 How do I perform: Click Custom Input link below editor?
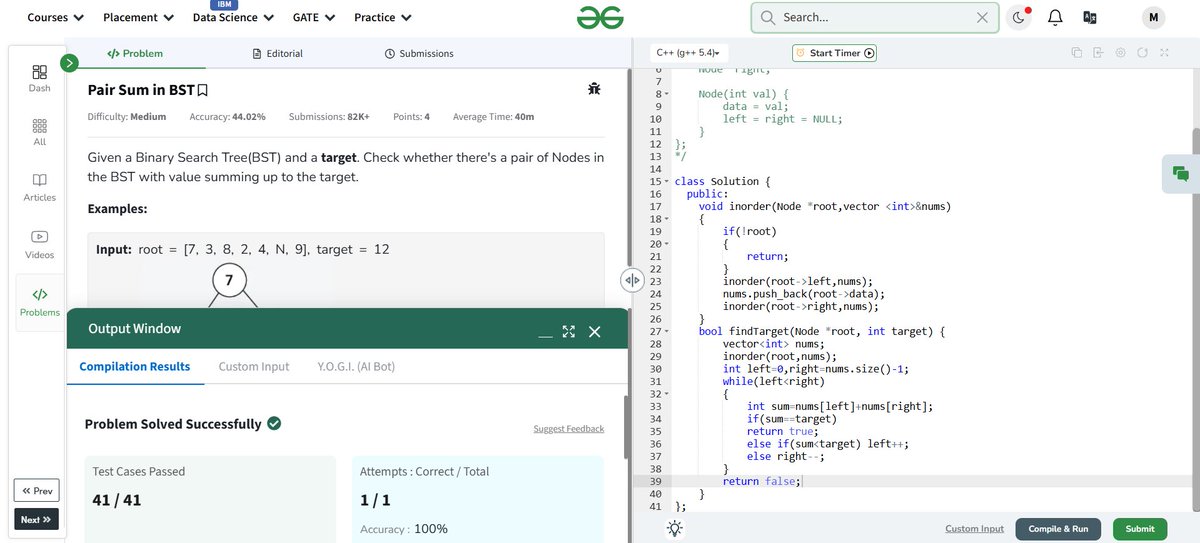click(974, 529)
